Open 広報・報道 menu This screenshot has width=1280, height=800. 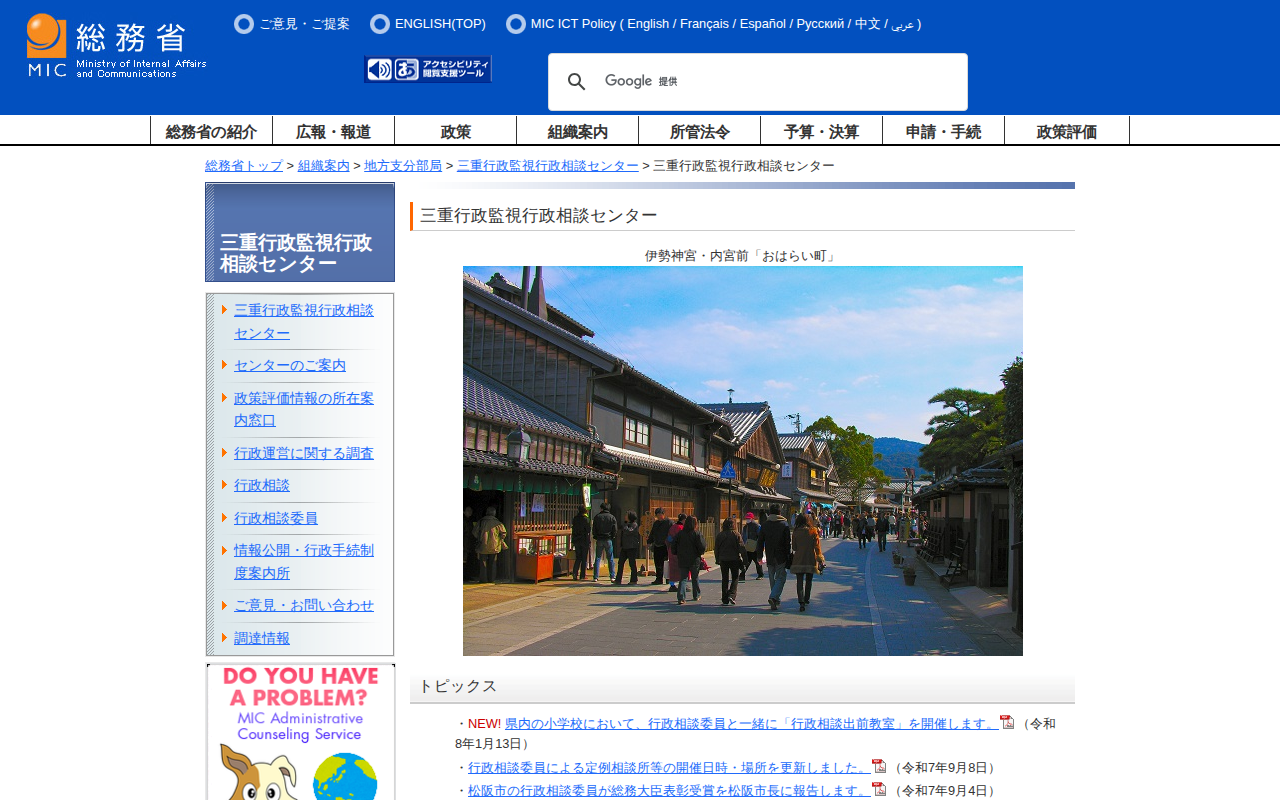coord(333,131)
